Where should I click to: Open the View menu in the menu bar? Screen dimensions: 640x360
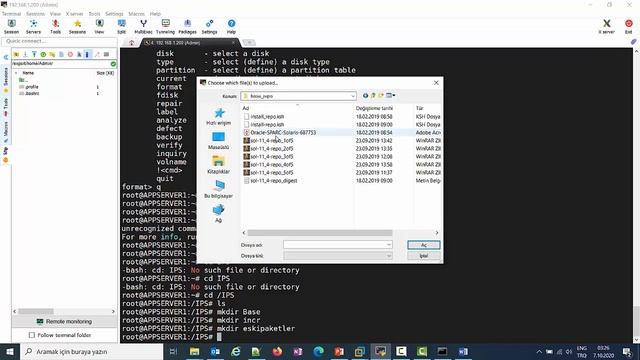point(55,14)
